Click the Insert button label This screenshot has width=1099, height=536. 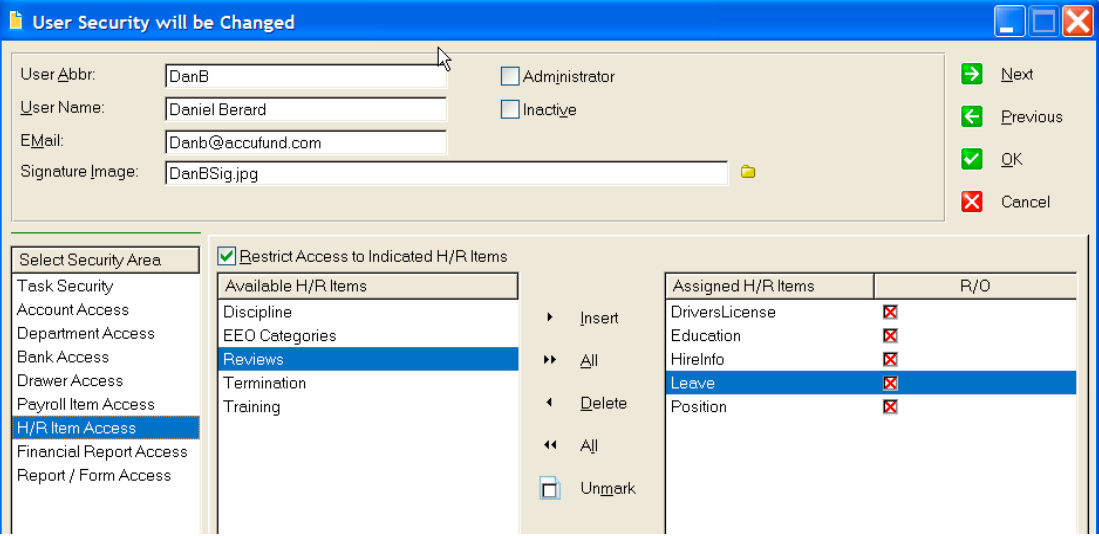599,318
